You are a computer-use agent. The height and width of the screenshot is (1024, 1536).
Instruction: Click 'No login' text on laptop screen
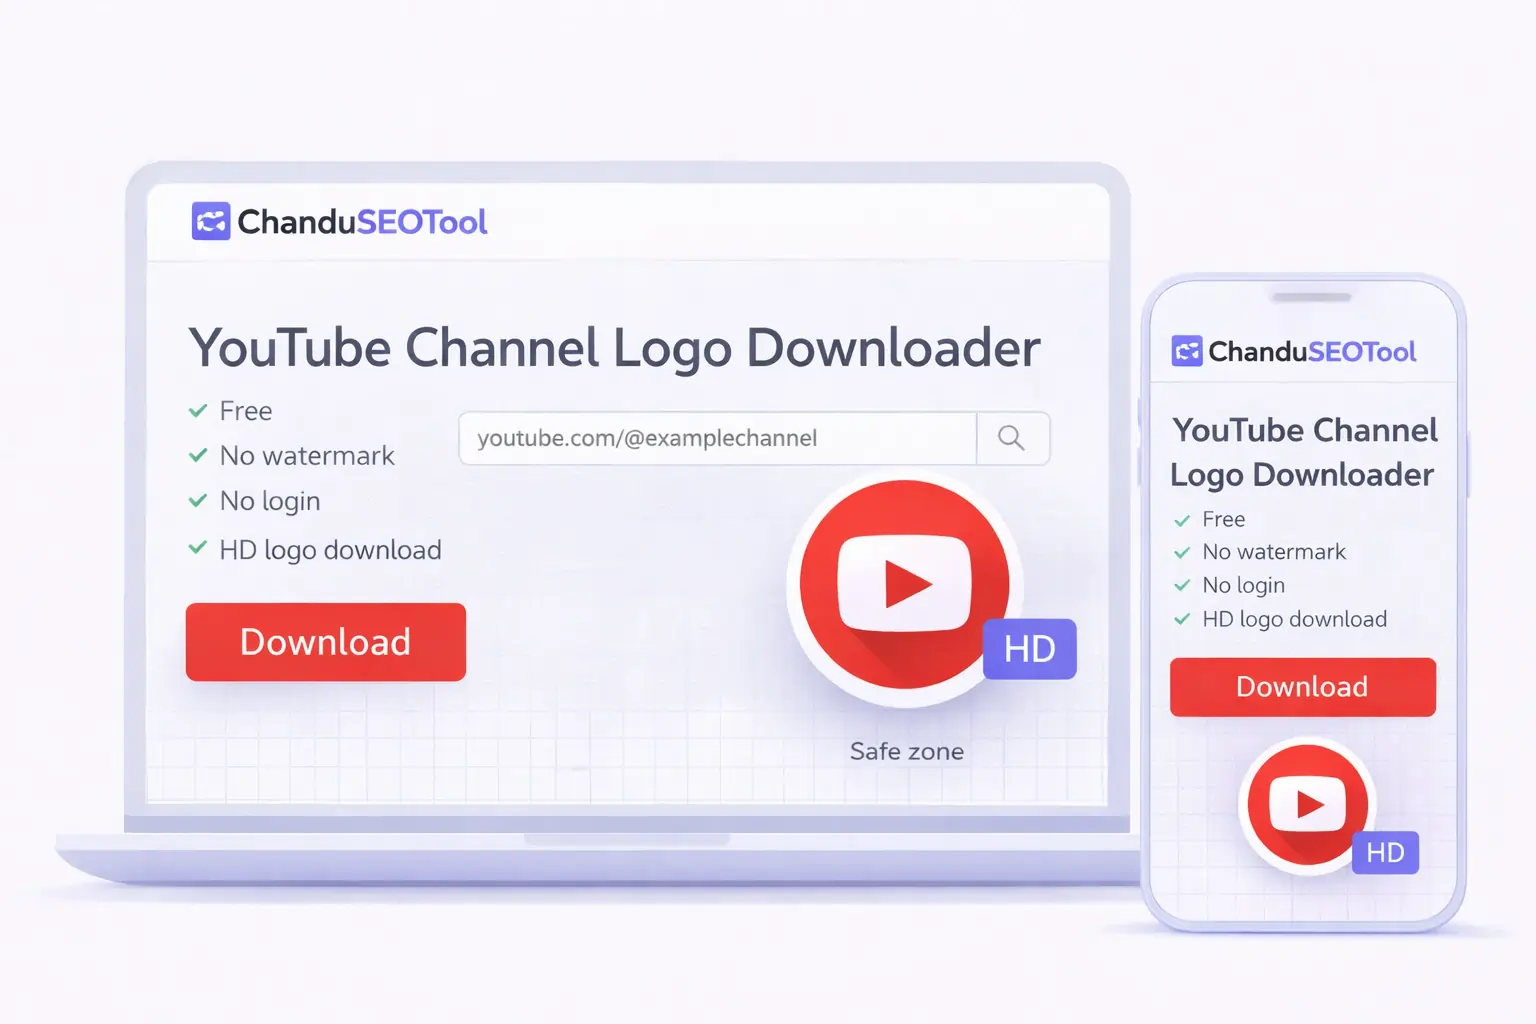coord(270,501)
